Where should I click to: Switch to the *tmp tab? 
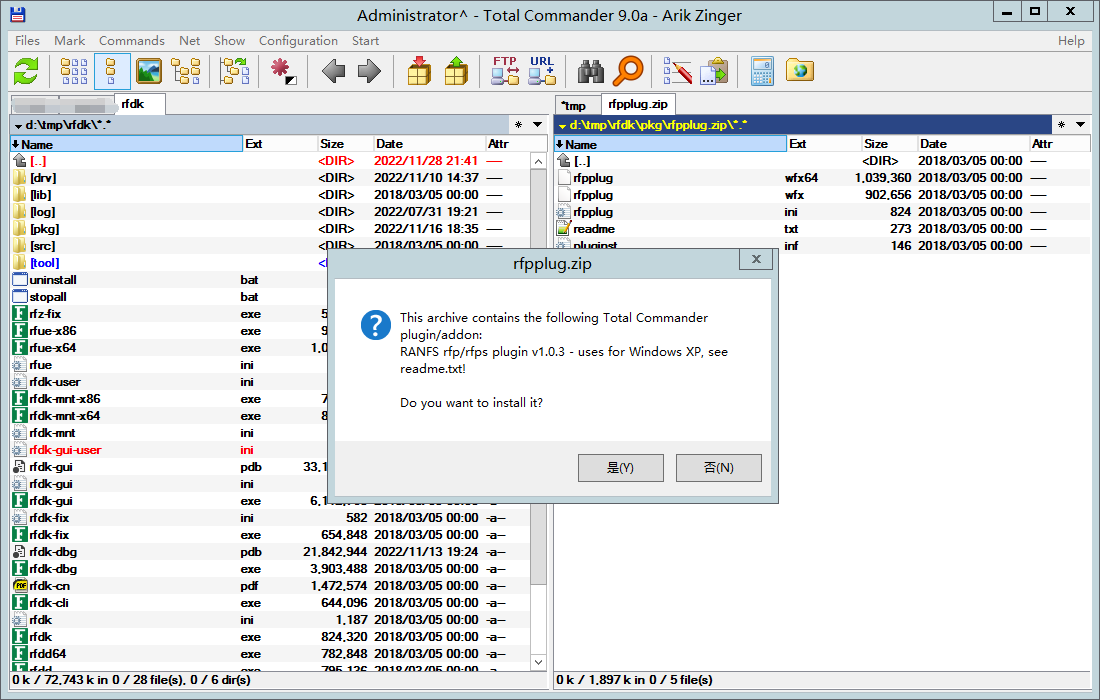574,105
